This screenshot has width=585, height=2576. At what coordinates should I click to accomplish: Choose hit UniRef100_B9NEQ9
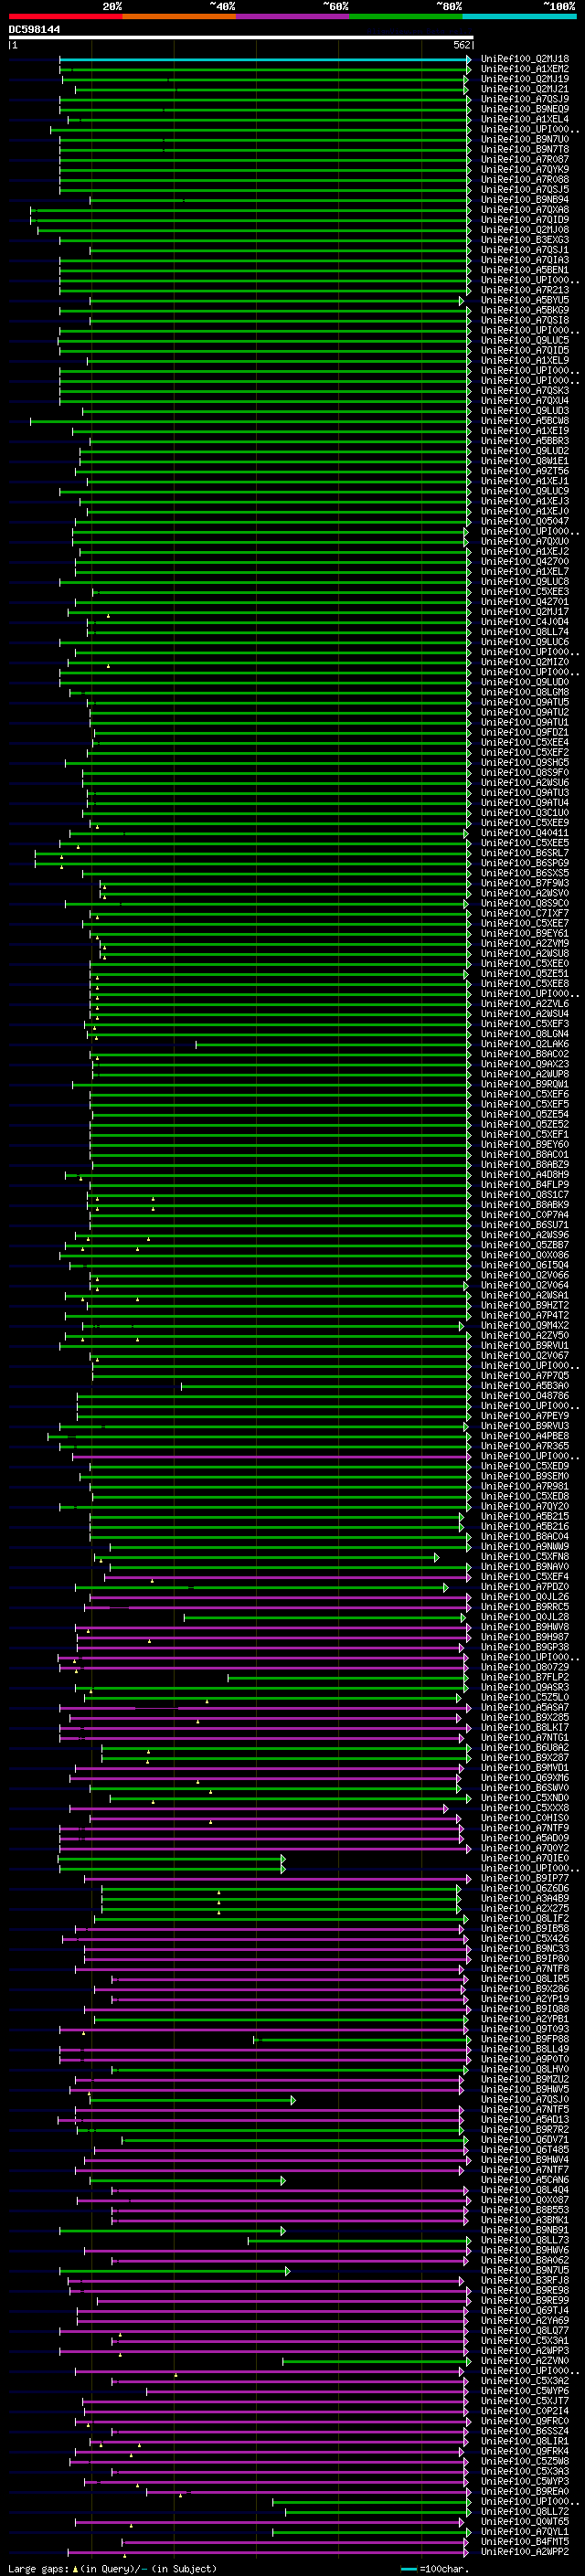(x=525, y=109)
